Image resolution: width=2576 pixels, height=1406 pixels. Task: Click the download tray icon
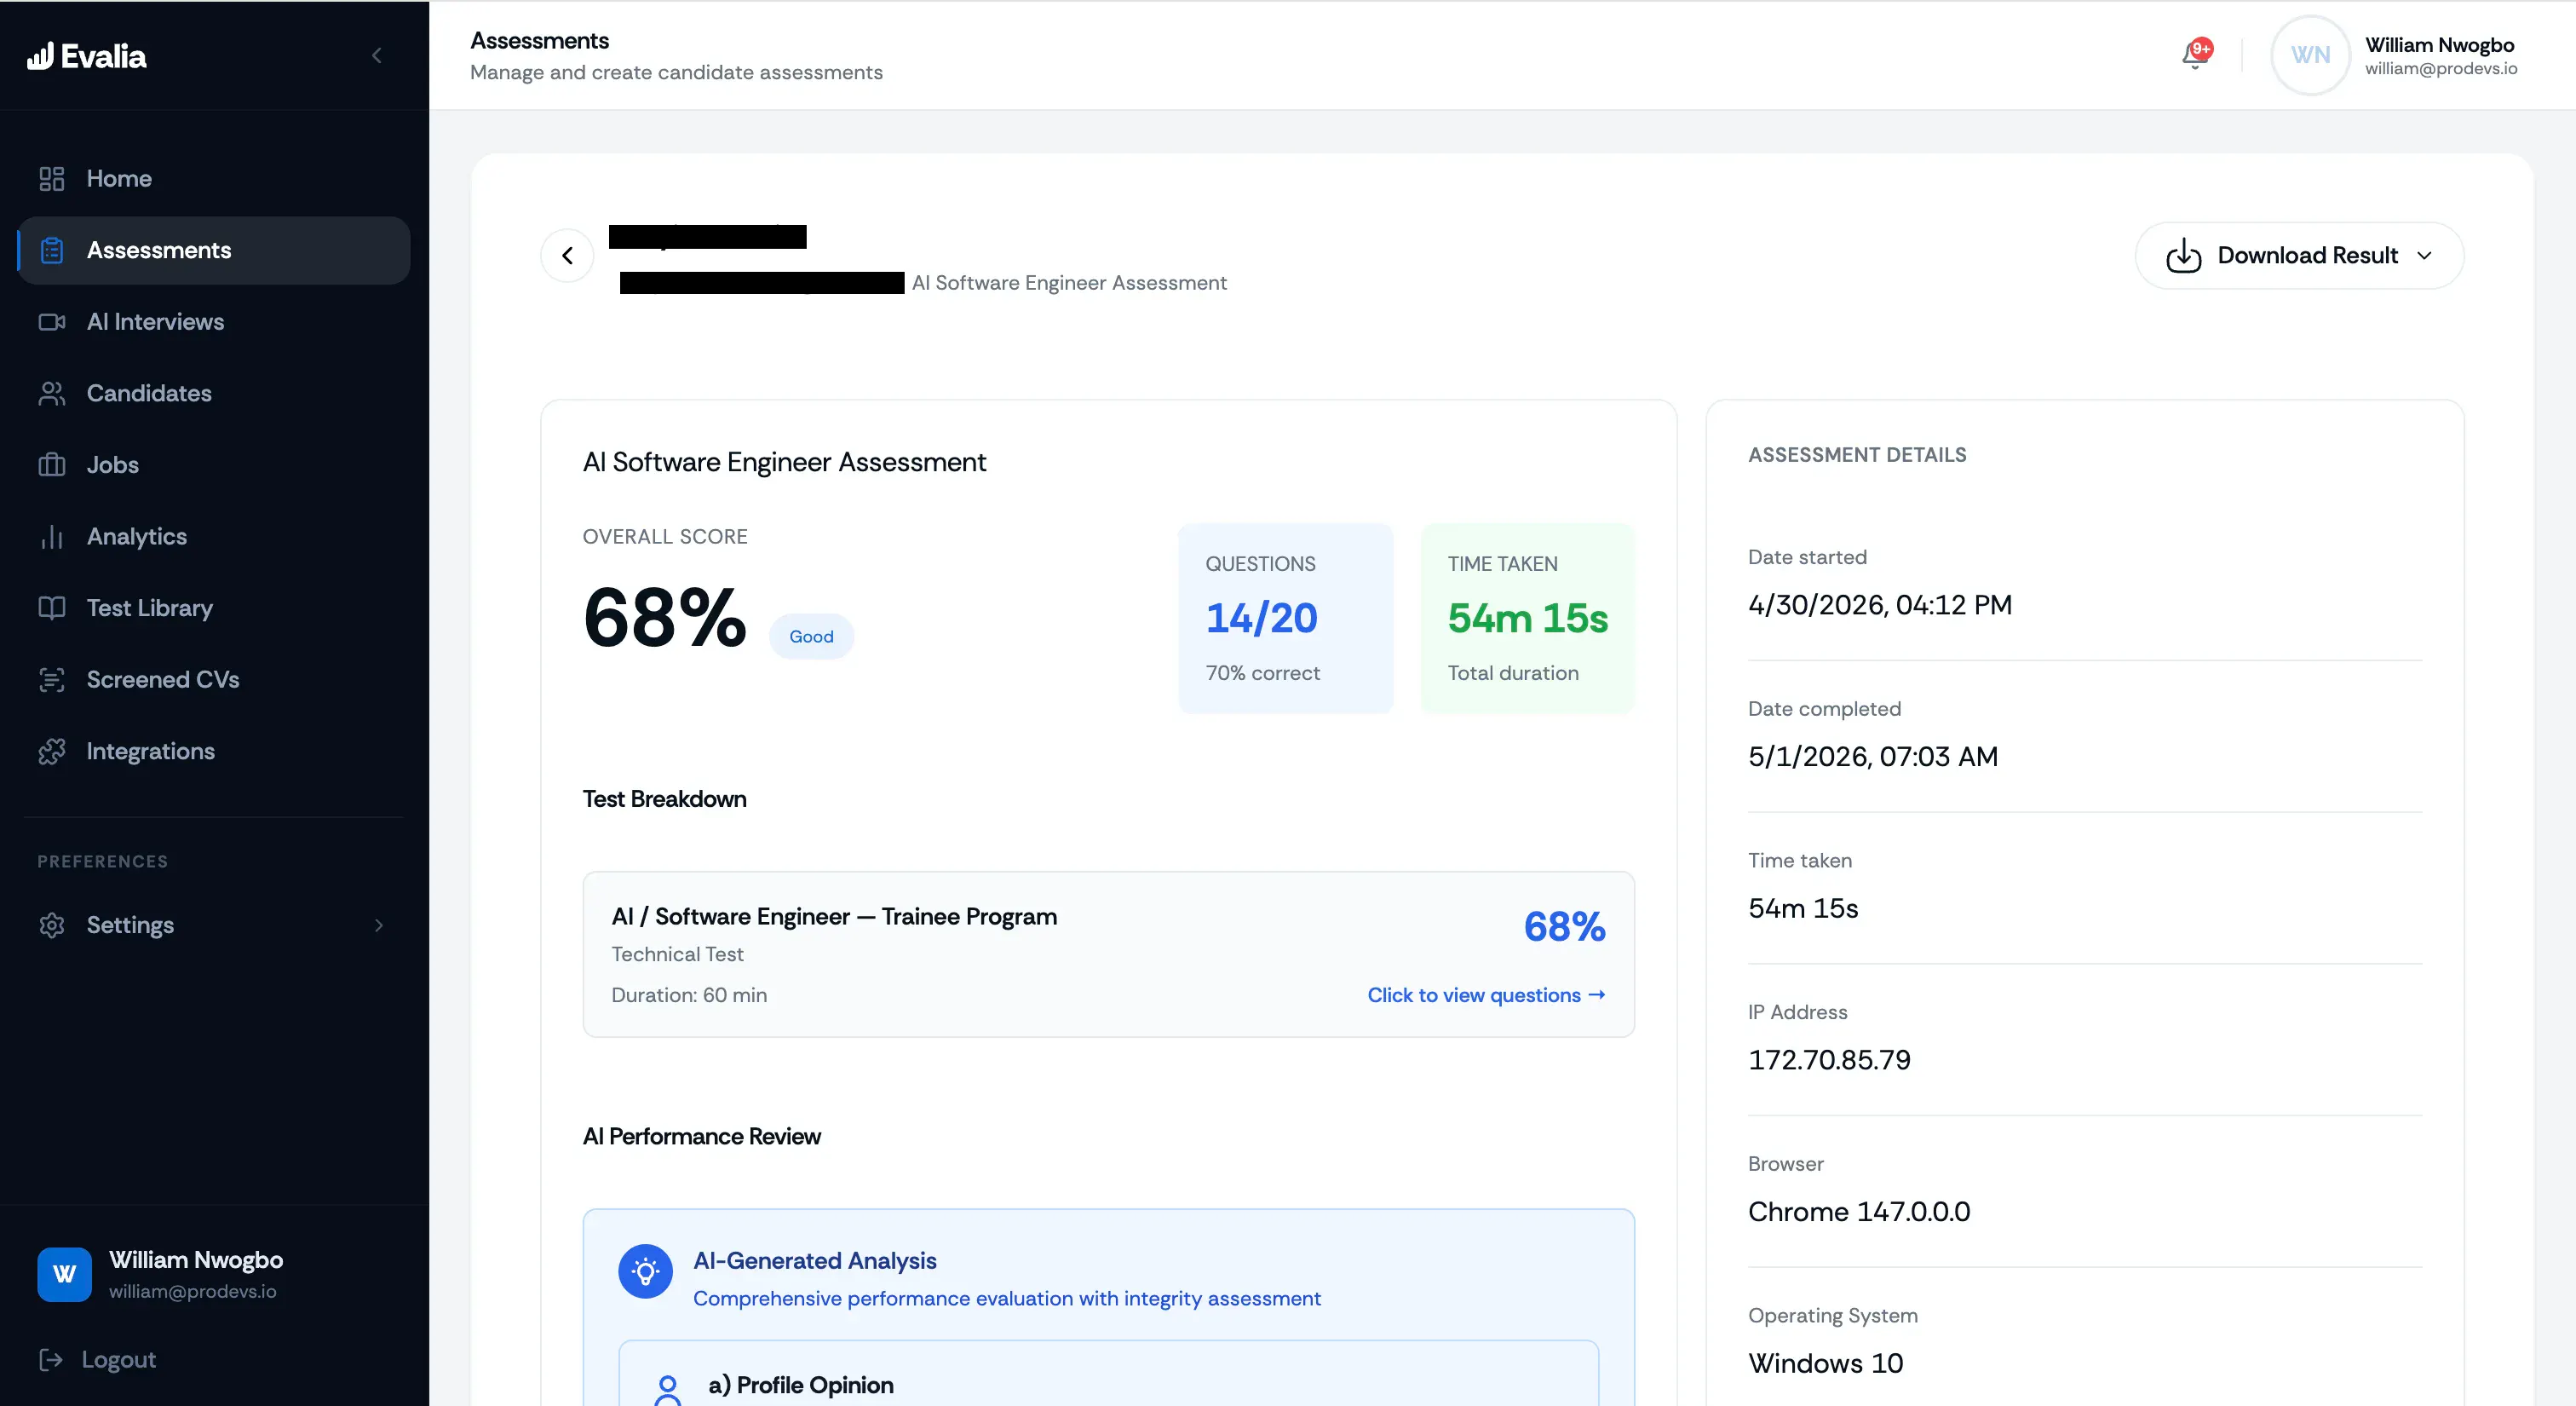[2183, 256]
